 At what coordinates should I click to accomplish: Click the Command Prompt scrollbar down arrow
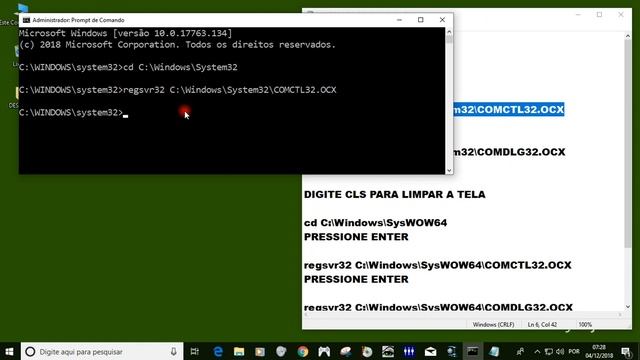(449, 171)
